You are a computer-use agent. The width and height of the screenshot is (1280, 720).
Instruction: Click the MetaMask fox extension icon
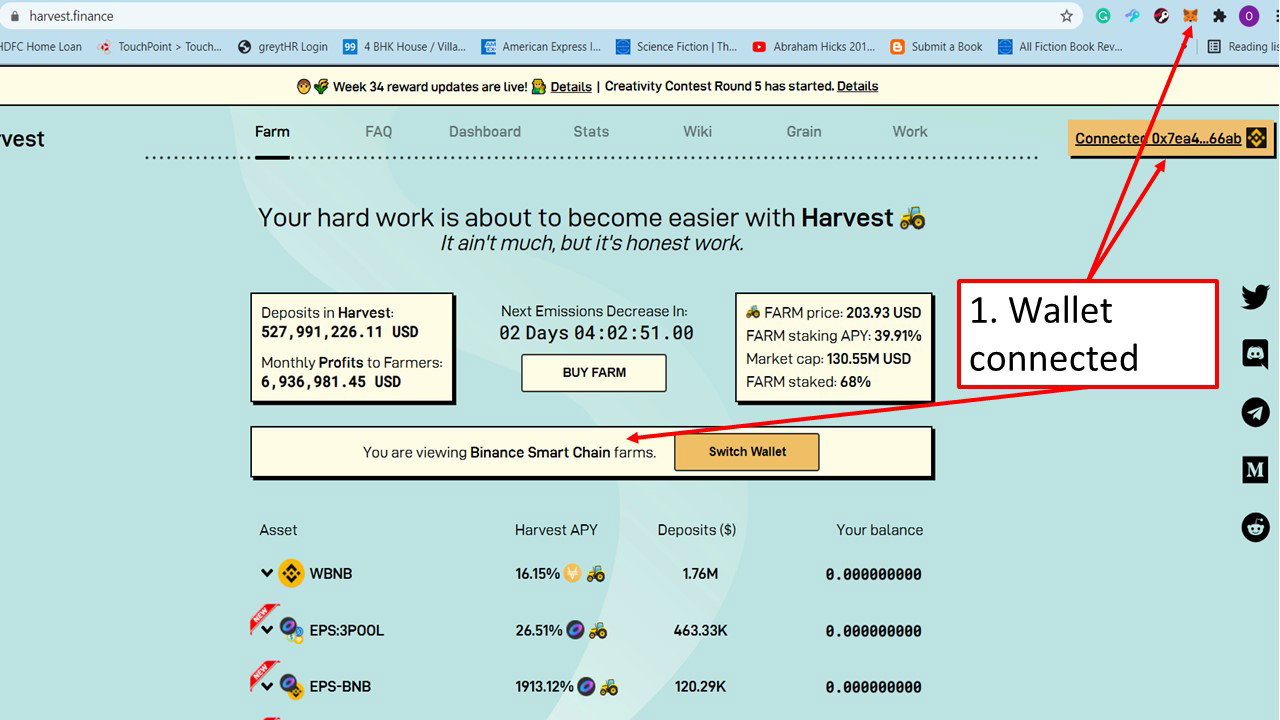tap(1190, 16)
